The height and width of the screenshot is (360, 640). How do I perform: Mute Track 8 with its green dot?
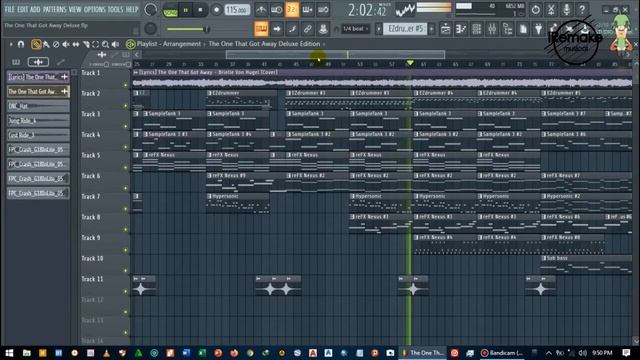point(126,229)
